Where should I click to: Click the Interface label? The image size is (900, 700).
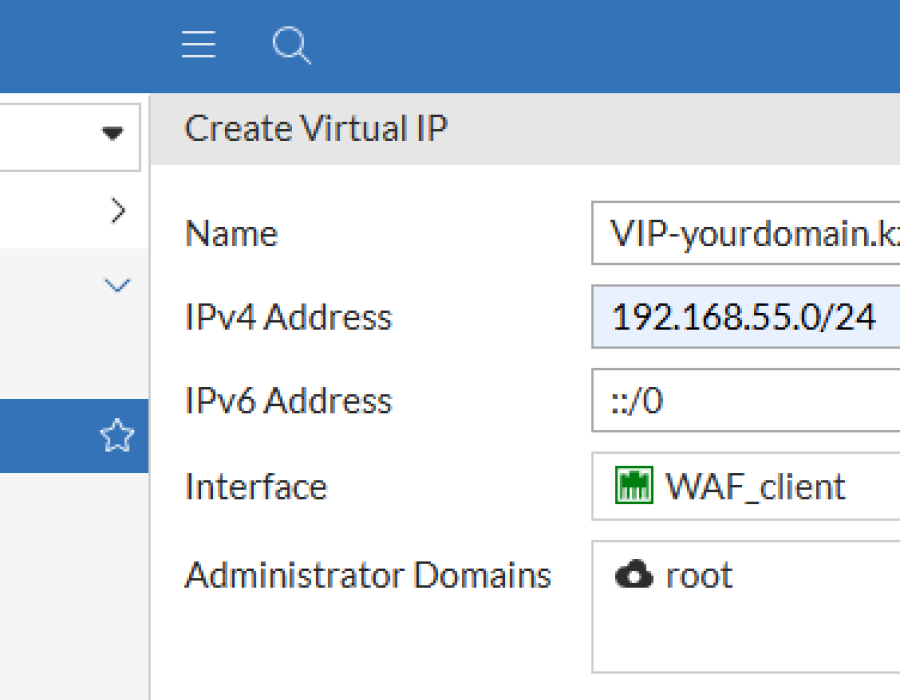click(256, 487)
